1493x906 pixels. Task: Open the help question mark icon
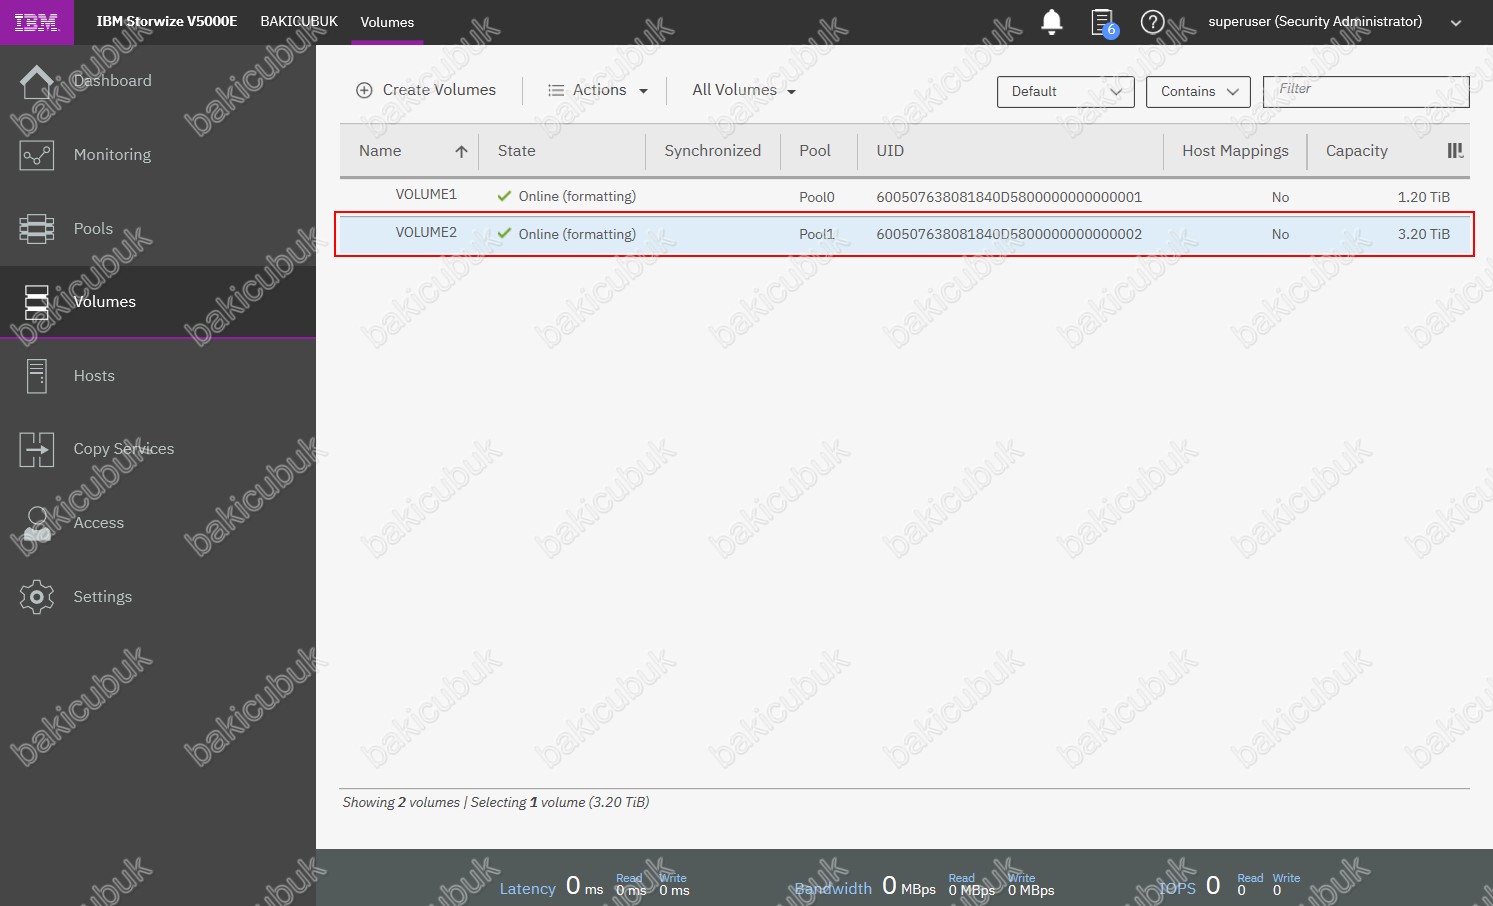pyautogui.click(x=1152, y=22)
